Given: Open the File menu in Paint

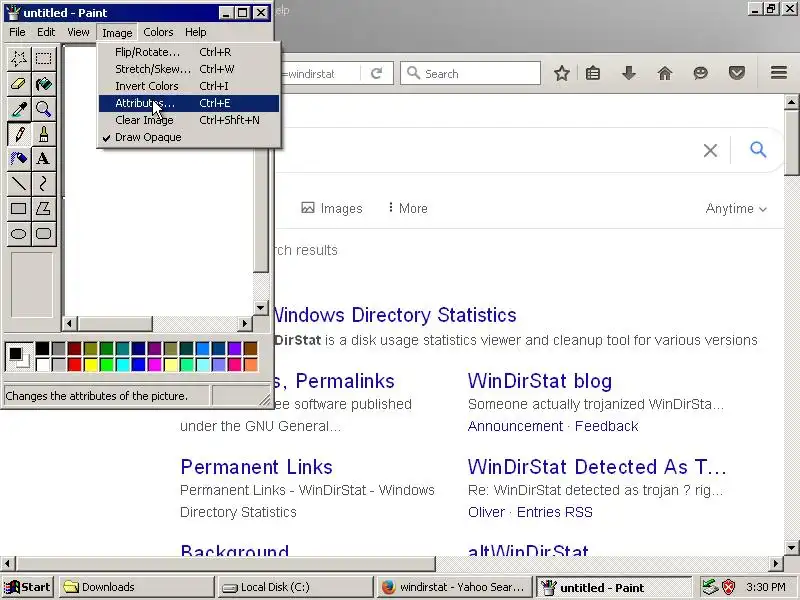Looking at the screenshot, I should 17,32.
